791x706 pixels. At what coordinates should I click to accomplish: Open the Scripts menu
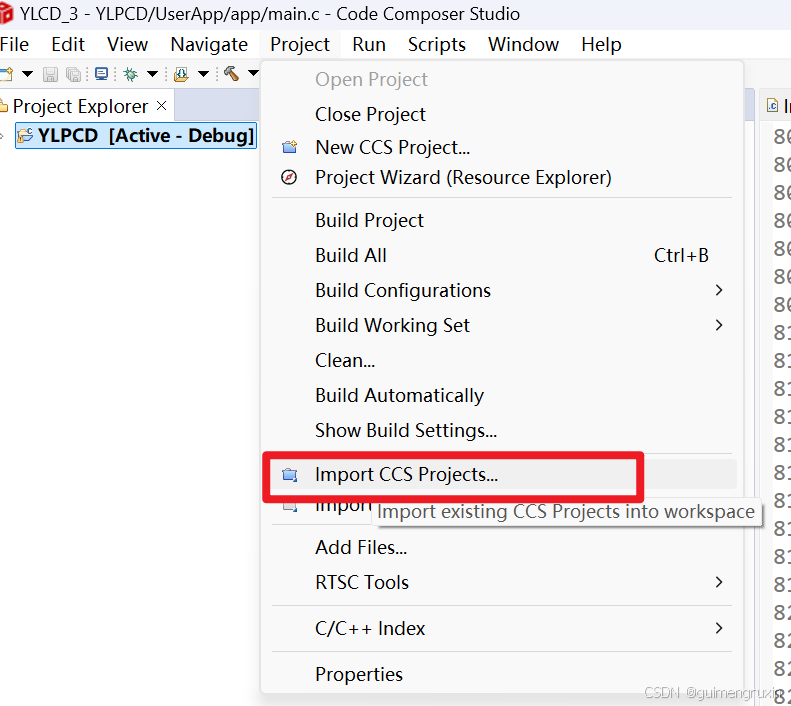pos(436,45)
